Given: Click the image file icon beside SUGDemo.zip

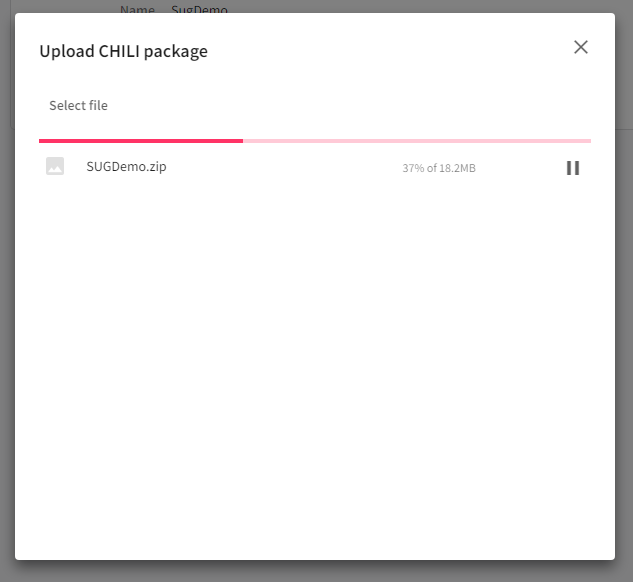Looking at the screenshot, I should point(55,167).
